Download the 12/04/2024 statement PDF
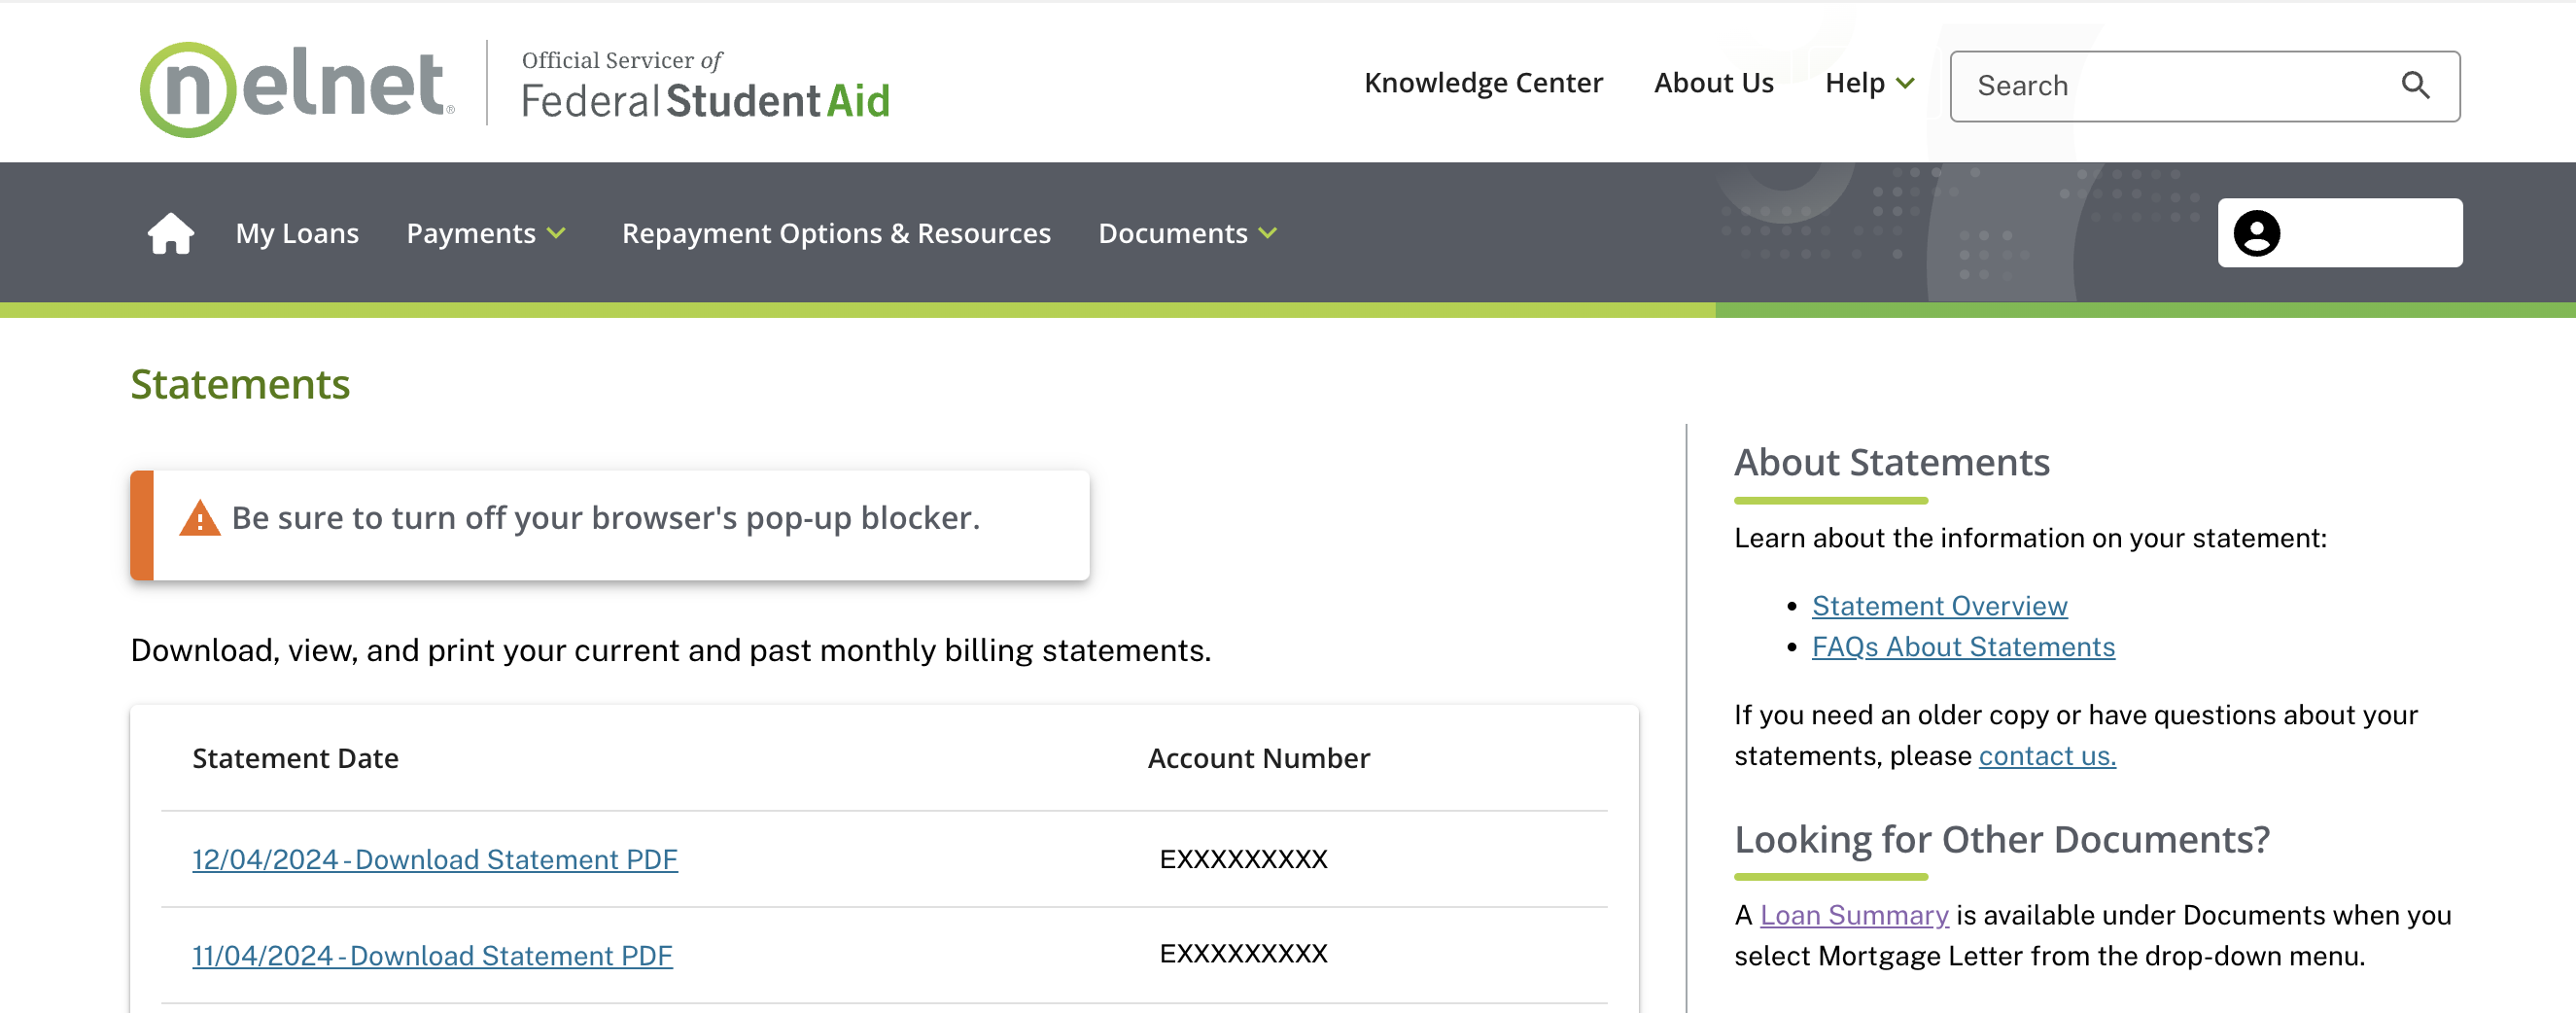The height and width of the screenshot is (1013, 2576). [435, 859]
